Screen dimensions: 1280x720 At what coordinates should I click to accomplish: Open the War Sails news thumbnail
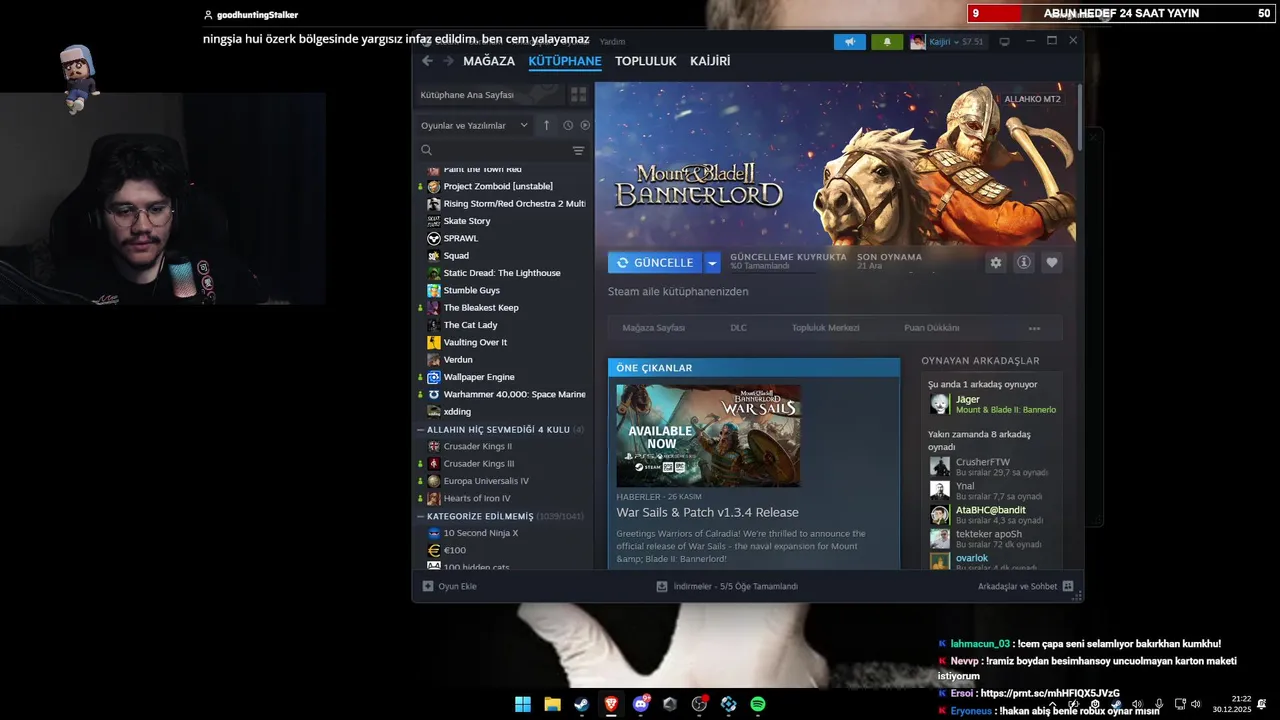click(708, 435)
